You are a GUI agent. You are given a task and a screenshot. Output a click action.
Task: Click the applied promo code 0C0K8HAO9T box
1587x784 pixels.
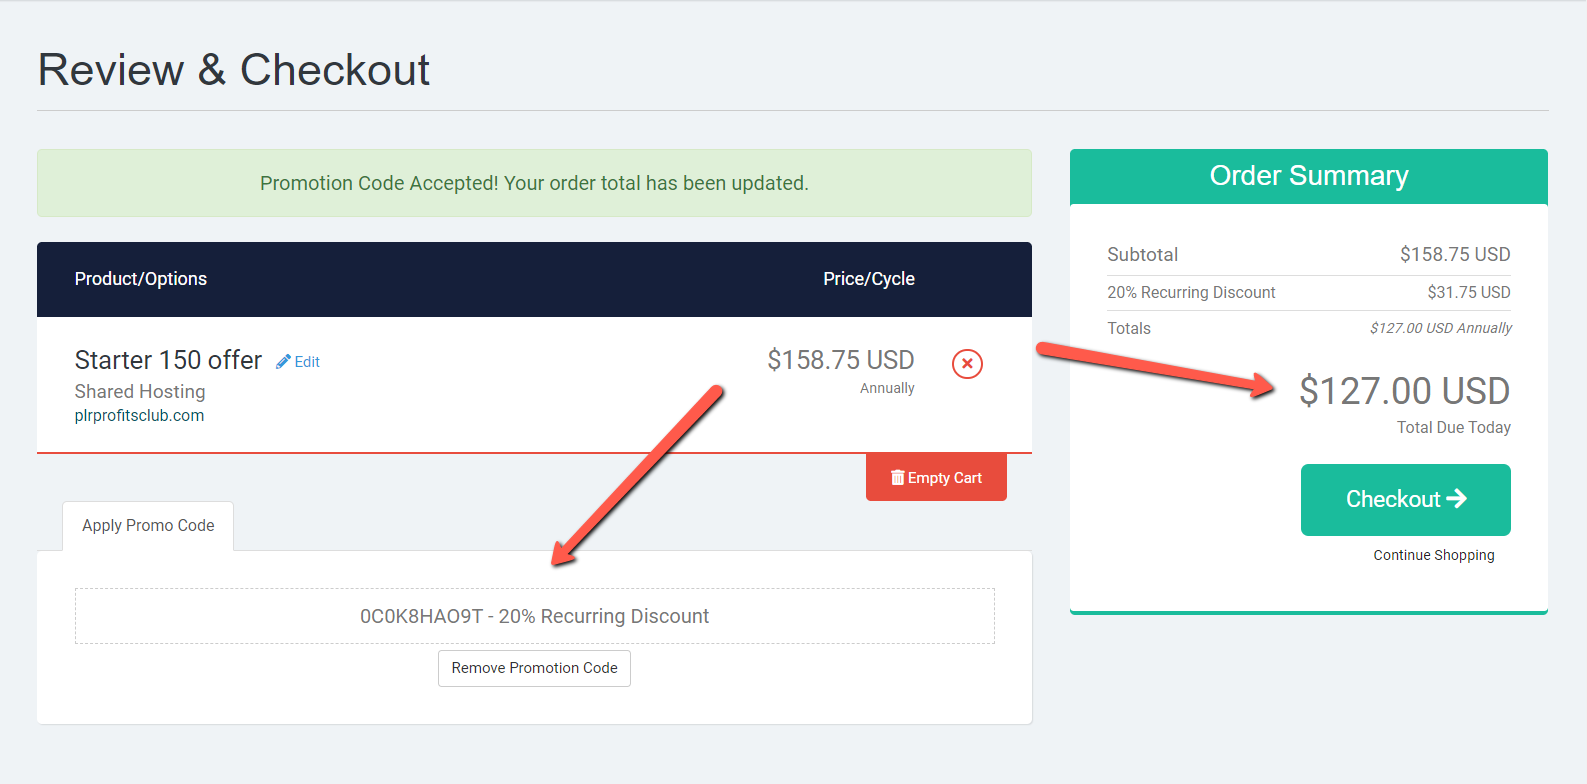pos(534,616)
